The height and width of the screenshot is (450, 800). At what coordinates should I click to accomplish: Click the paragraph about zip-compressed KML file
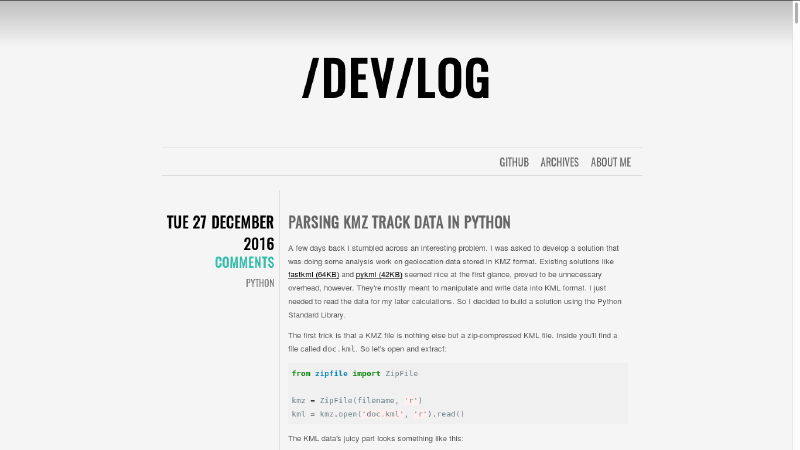point(453,342)
